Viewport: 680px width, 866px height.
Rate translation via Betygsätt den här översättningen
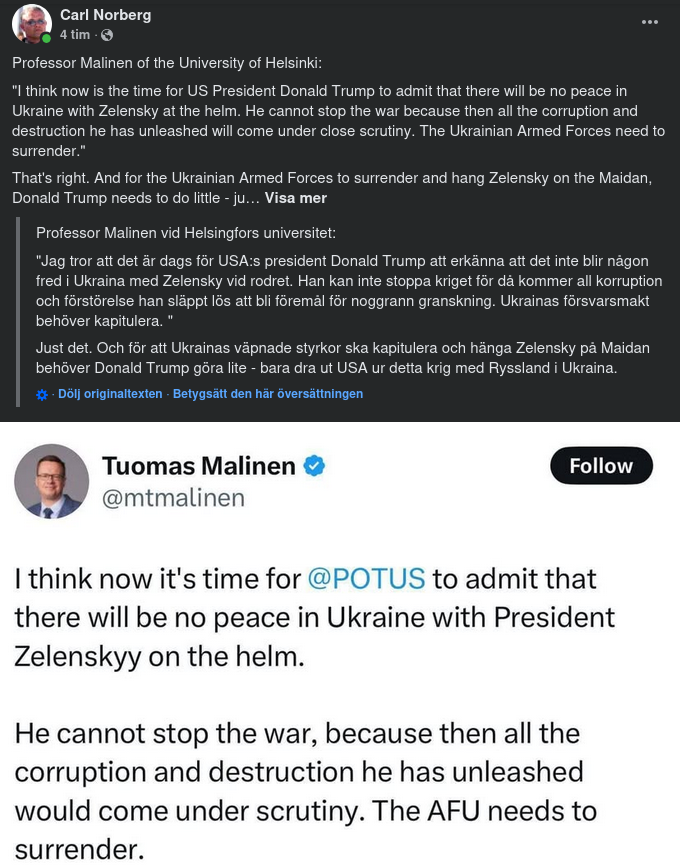pyautogui.click(x=268, y=394)
